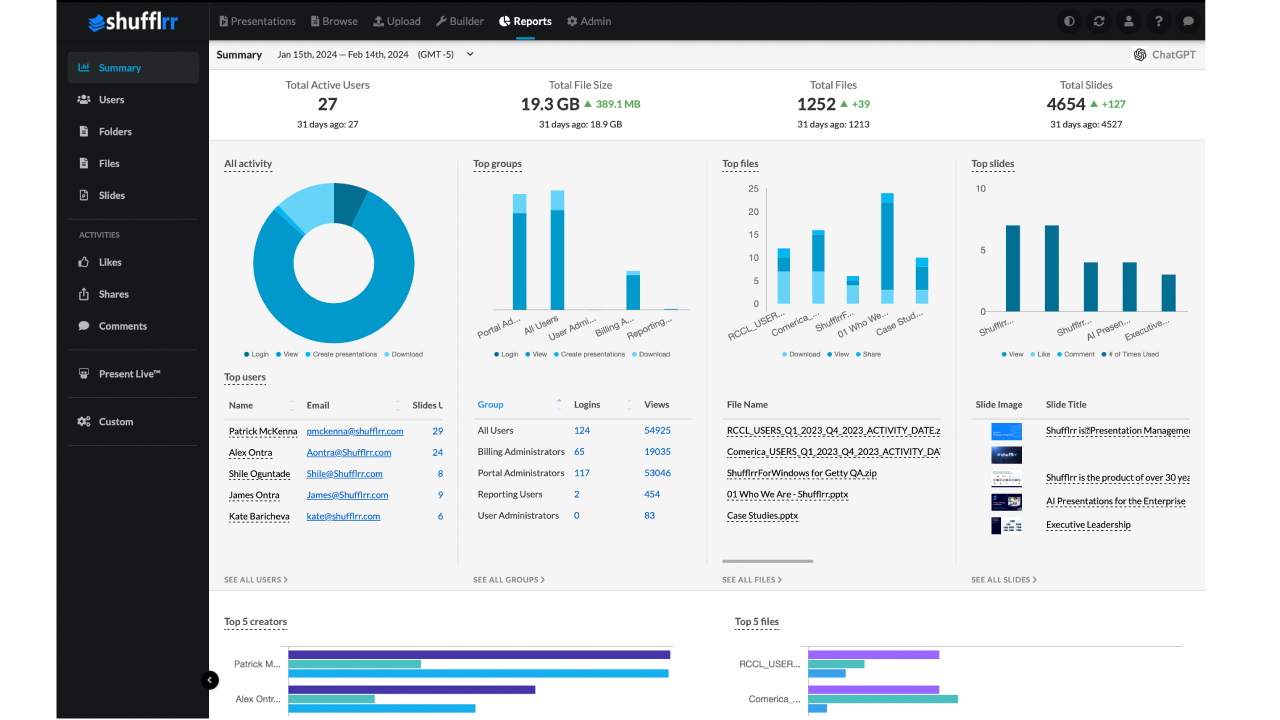Click All Users logins value 124
Image resolution: width=1280 pixels, height=720 pixels.
point(582,431)
